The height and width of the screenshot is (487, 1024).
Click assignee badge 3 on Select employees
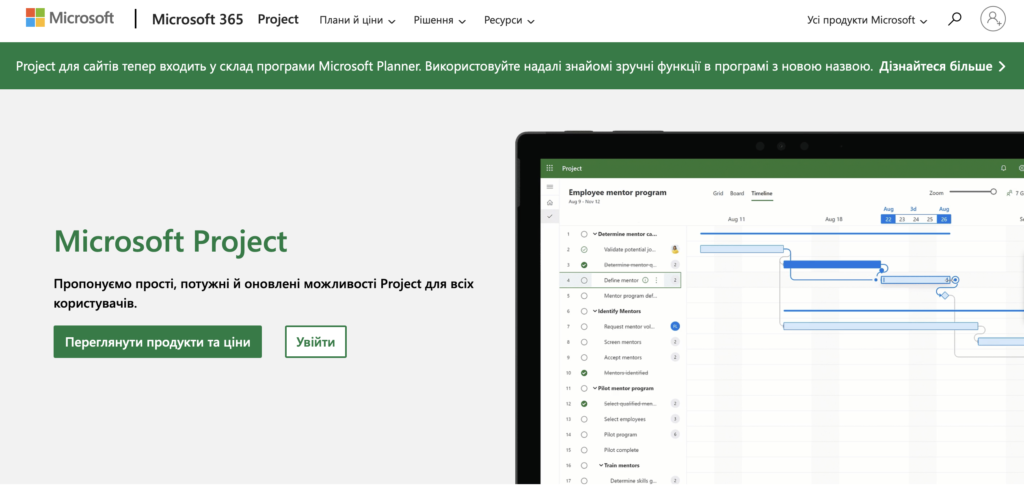click(x=675, y=419)
